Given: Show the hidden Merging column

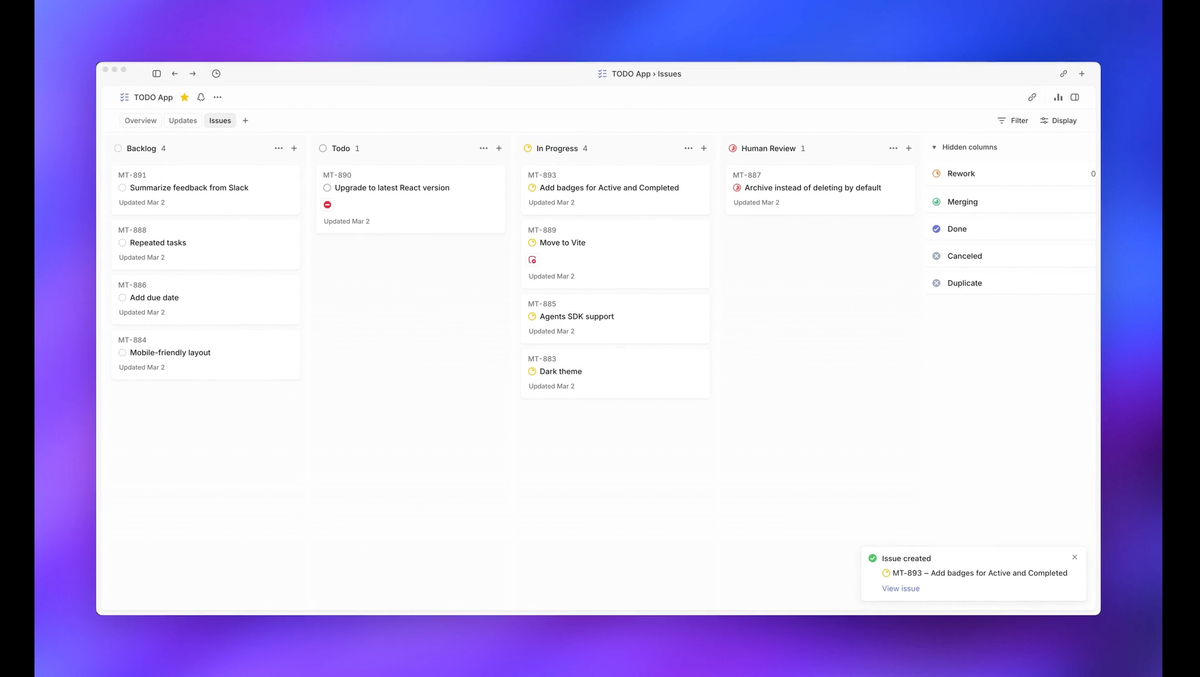Looking at the screenshot, I should [x=1013, y=202].
